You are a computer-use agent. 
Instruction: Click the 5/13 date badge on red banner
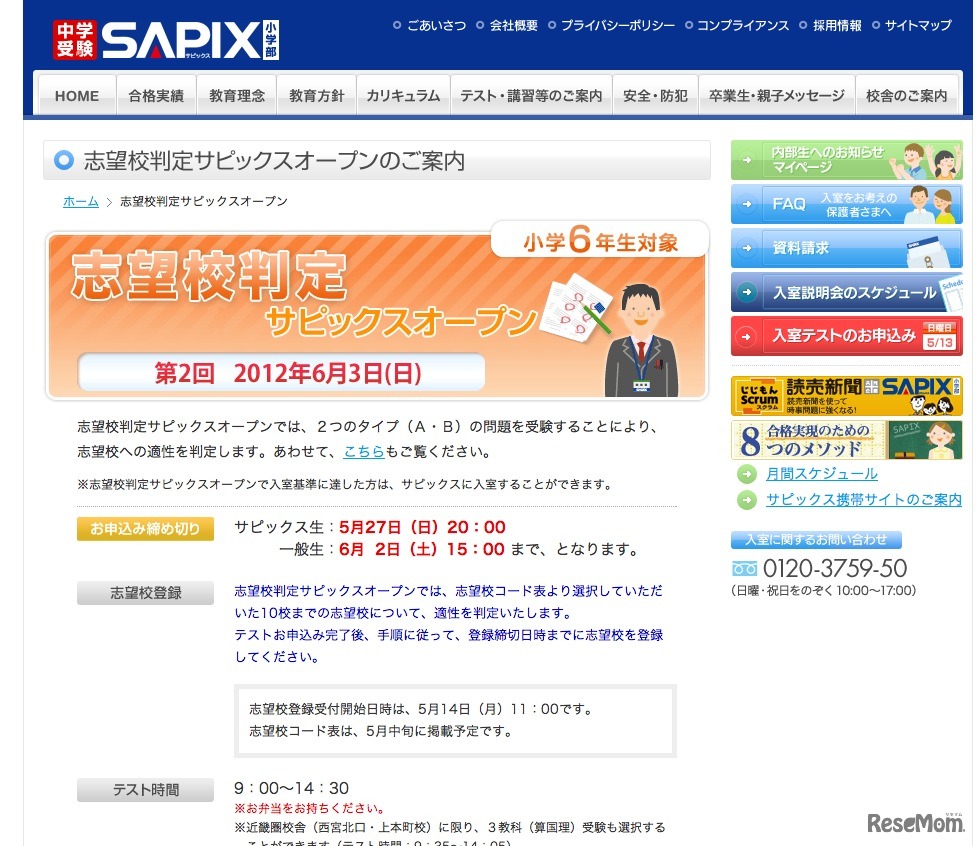939,338
